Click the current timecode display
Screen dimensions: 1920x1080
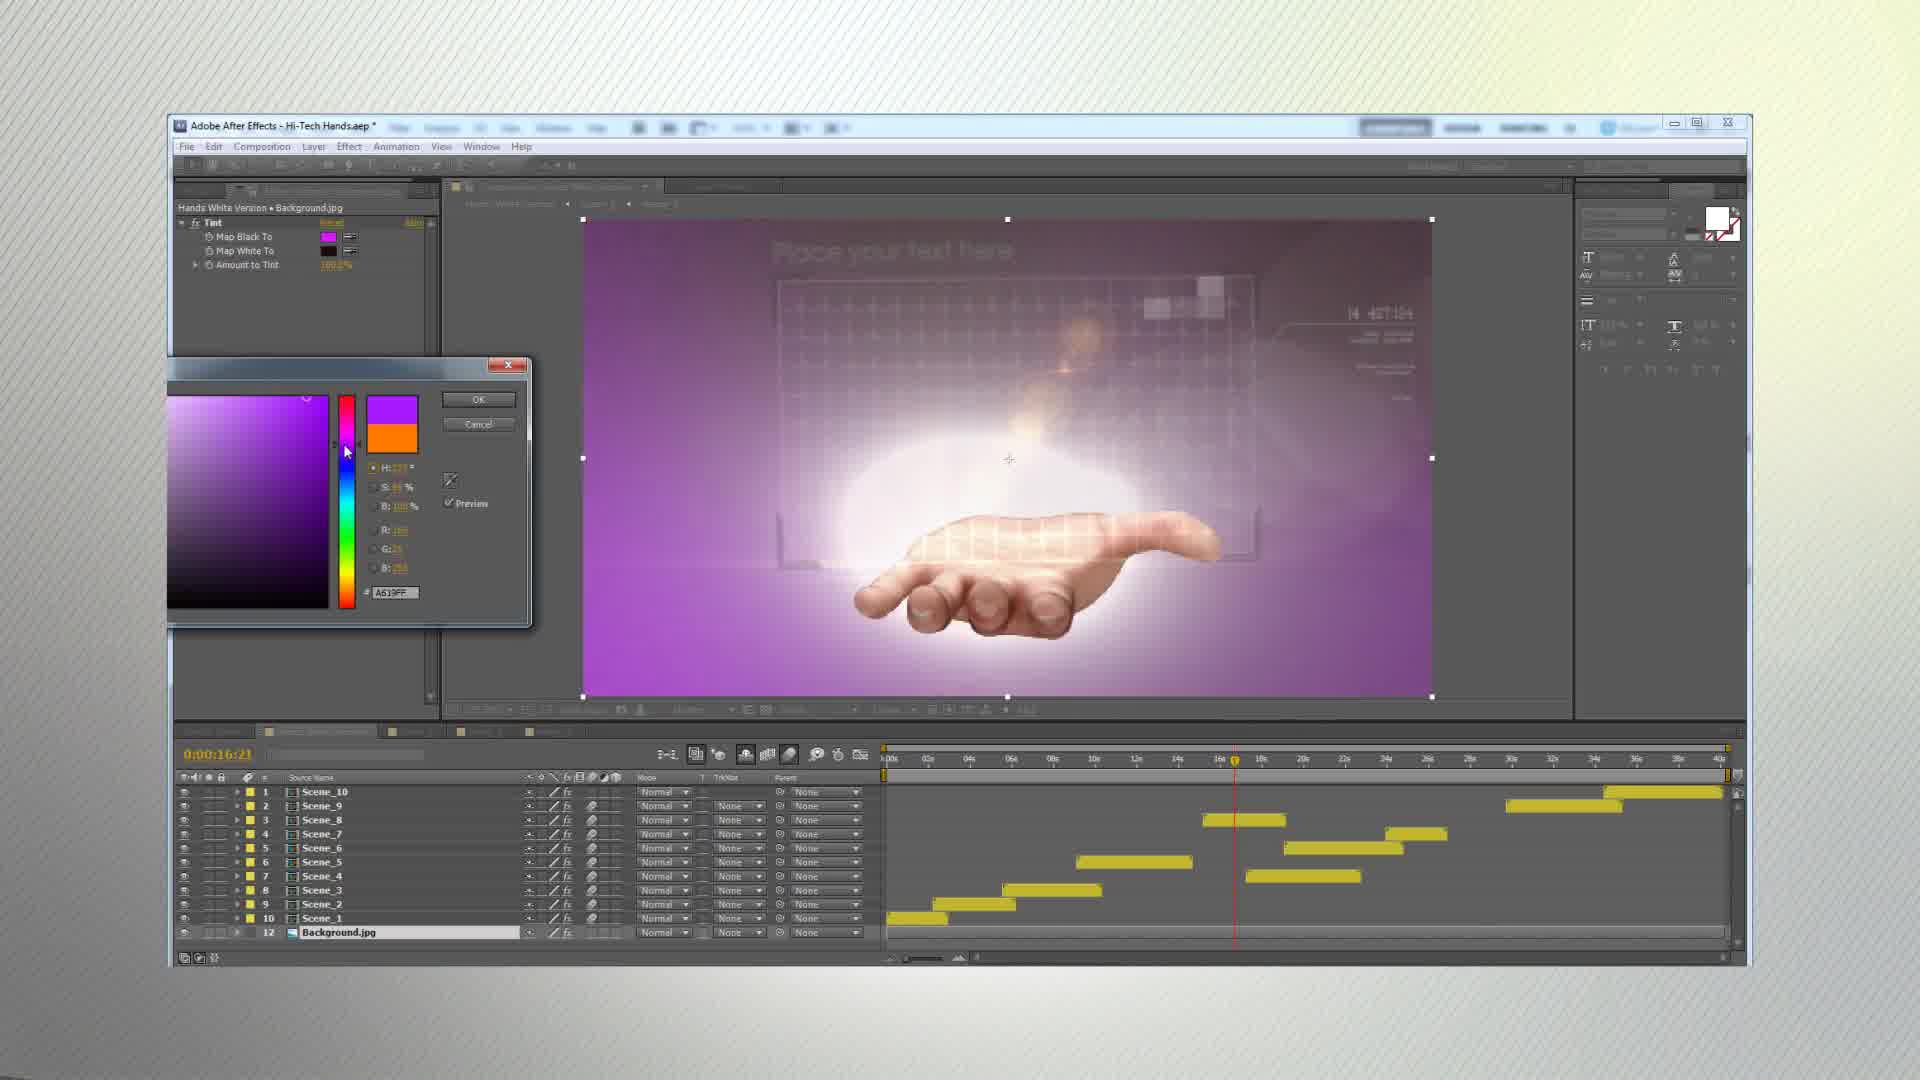point(218,754)
